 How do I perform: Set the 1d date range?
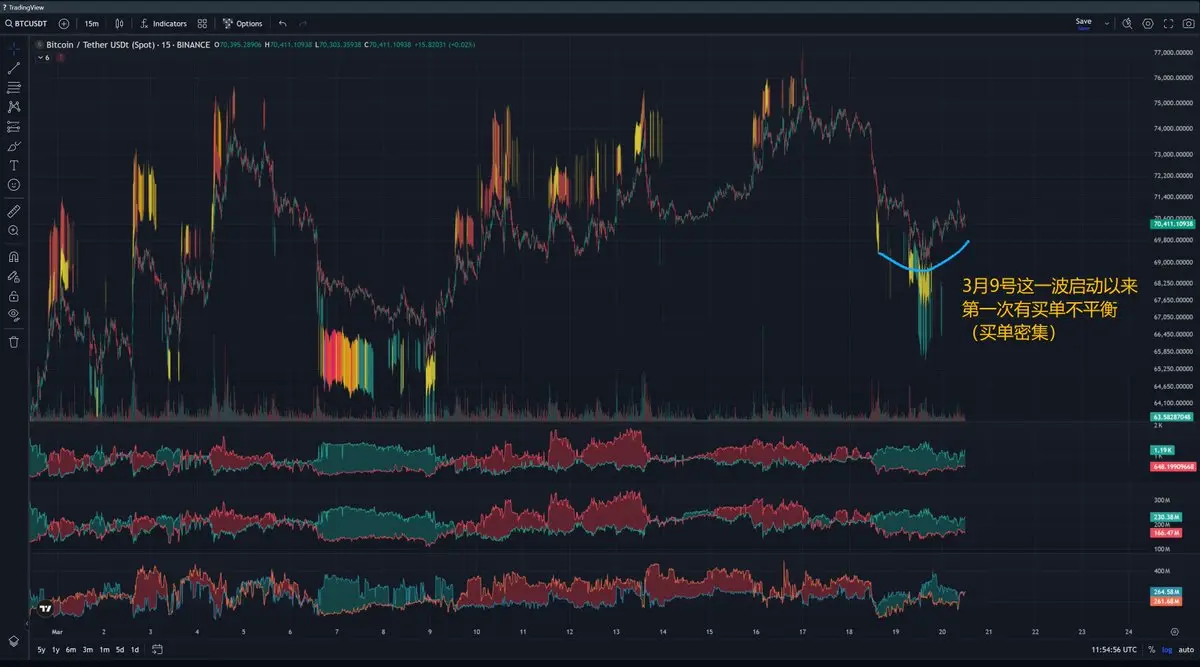tap(135, 649)
